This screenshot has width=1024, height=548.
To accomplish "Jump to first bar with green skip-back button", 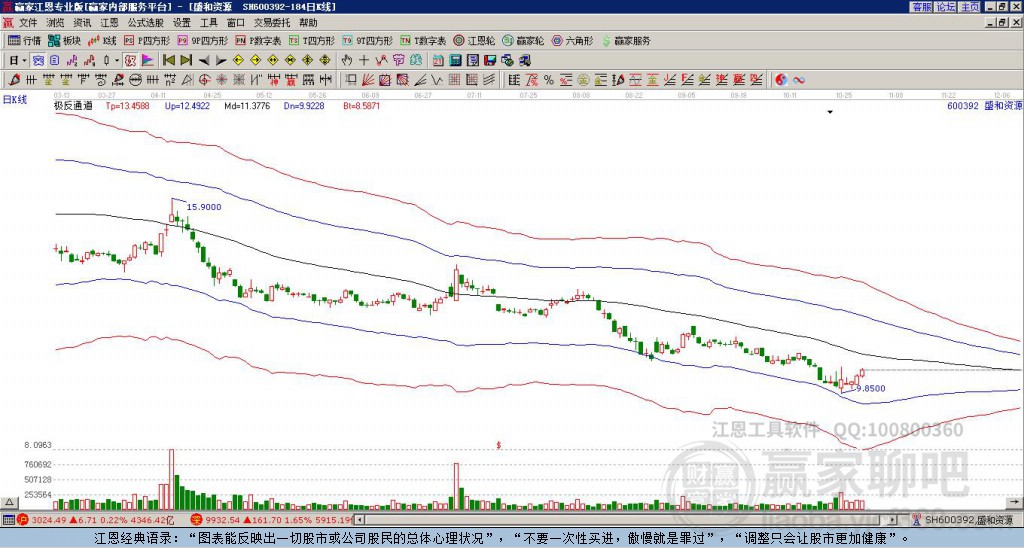I will [x=168, y=61].
